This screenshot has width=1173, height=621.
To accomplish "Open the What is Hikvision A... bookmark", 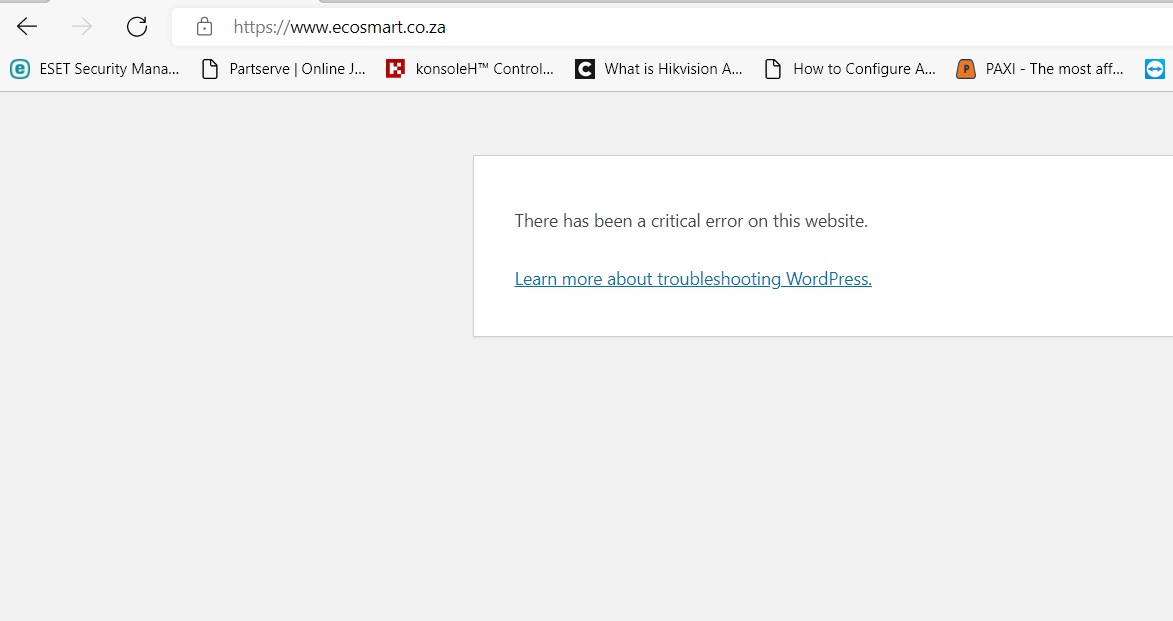I will pyautogui.click(x=659, y=69).
